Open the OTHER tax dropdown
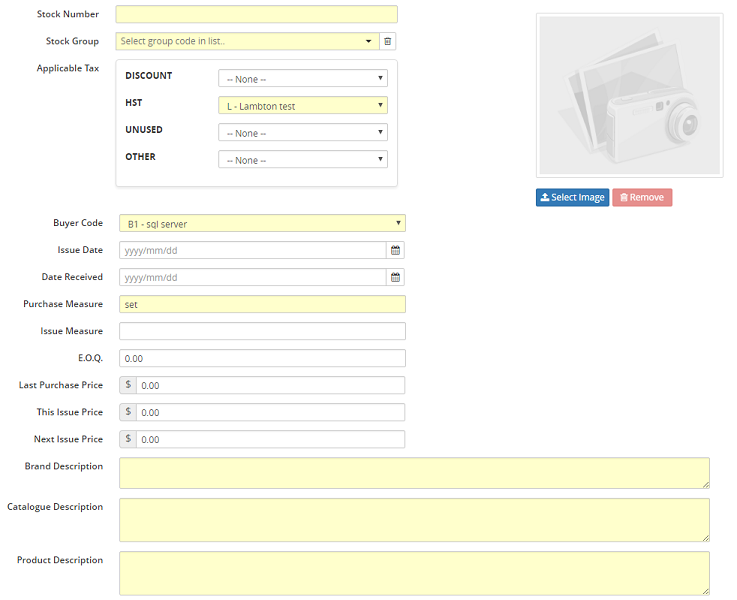The height and width of the screenshot is (600, 737). [x=302, y=160]
